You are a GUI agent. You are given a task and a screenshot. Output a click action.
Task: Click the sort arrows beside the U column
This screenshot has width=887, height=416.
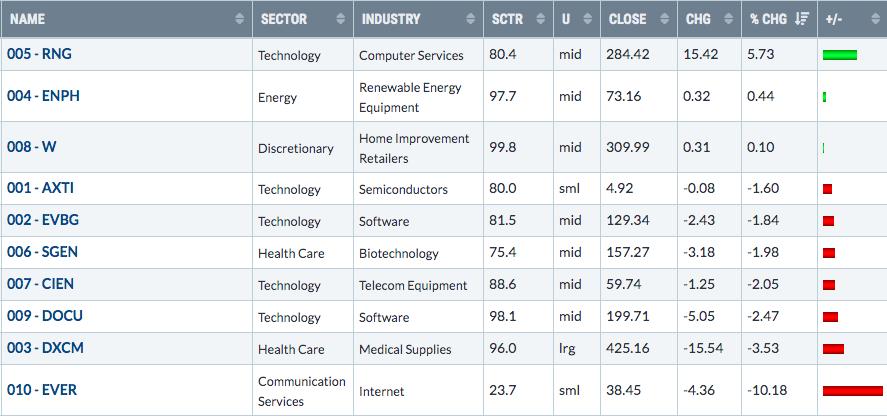tap(588, 19)
